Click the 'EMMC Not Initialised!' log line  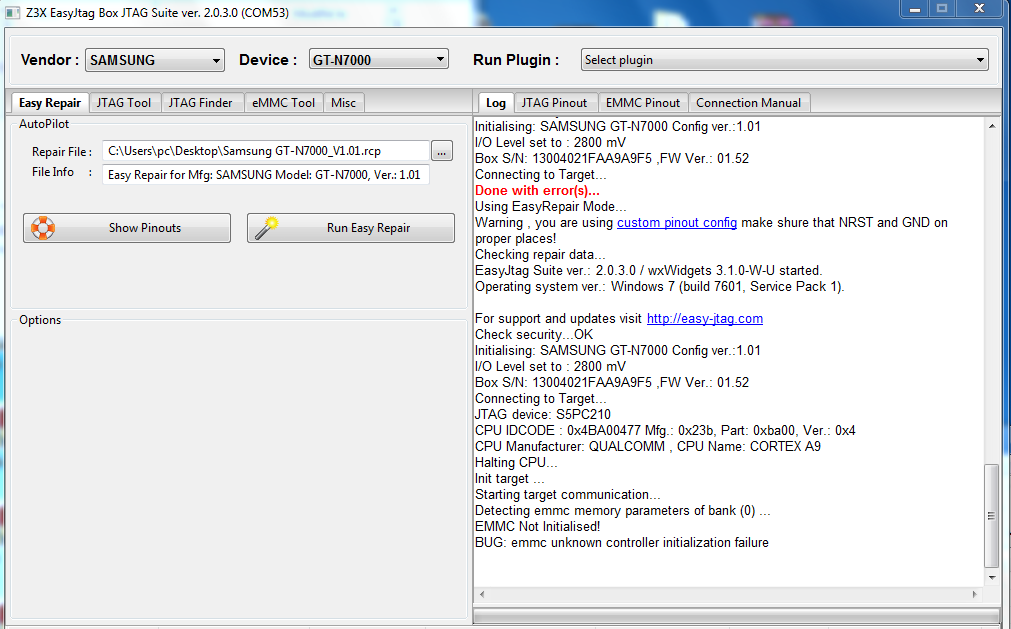pos(538,527)
